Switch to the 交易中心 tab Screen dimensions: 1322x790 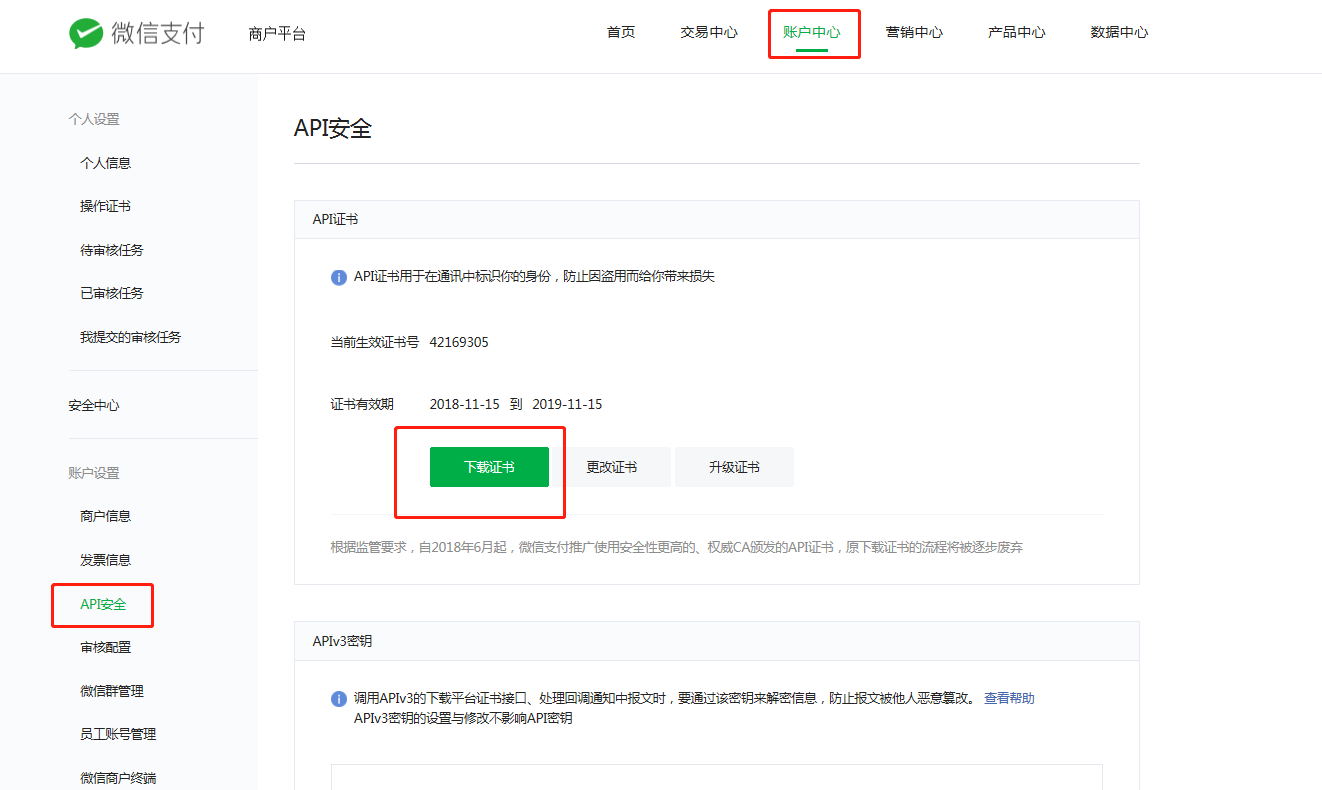point(709,32)
